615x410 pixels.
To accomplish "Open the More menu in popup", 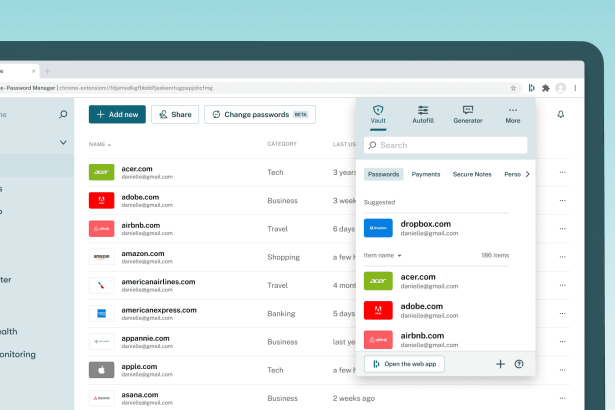I will (x=513, y=113).
